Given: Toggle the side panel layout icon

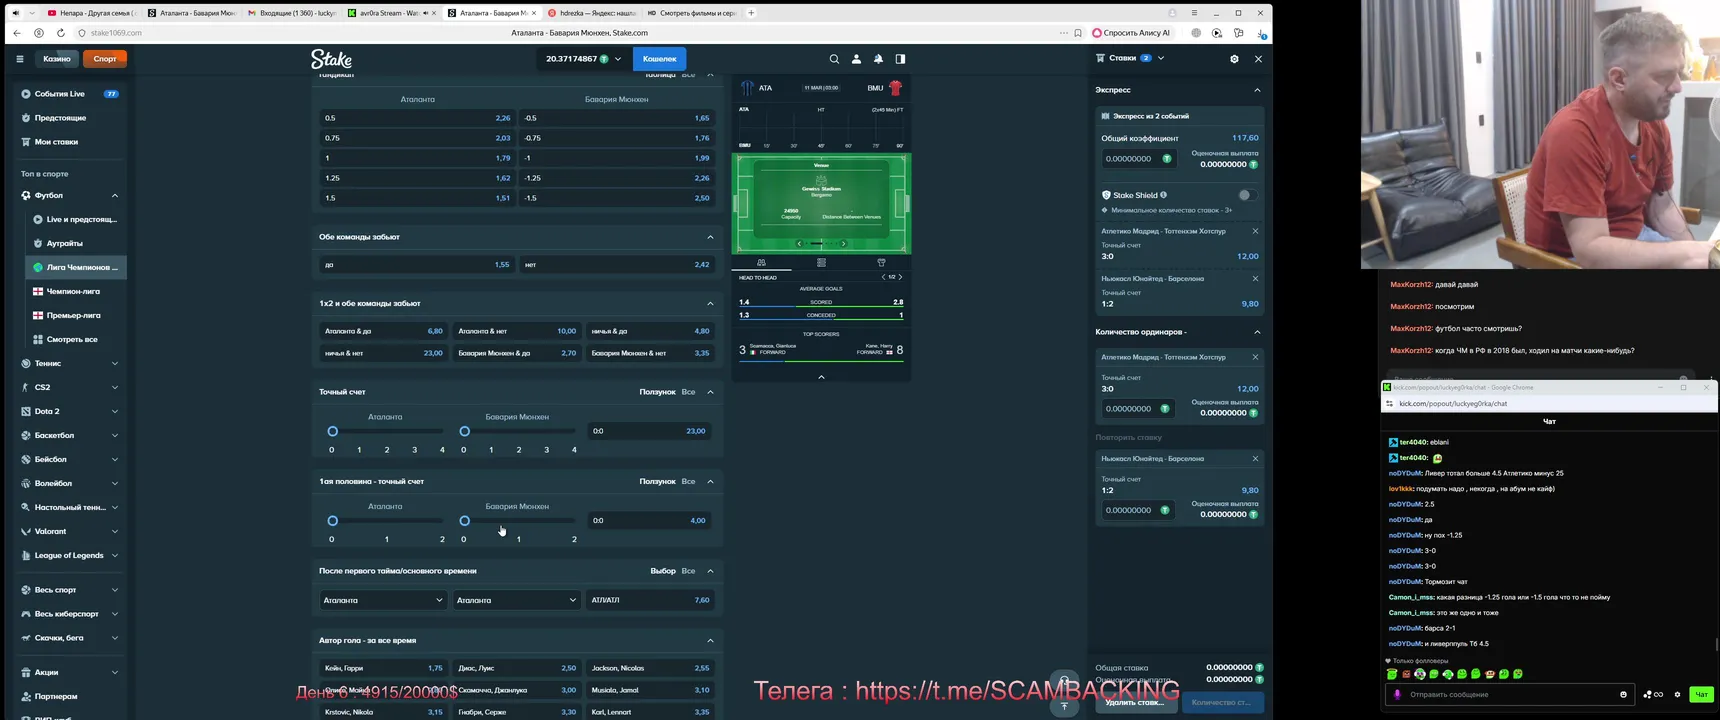Looking at the screenshot, I should pyautogui.click(x=900, y=59).
